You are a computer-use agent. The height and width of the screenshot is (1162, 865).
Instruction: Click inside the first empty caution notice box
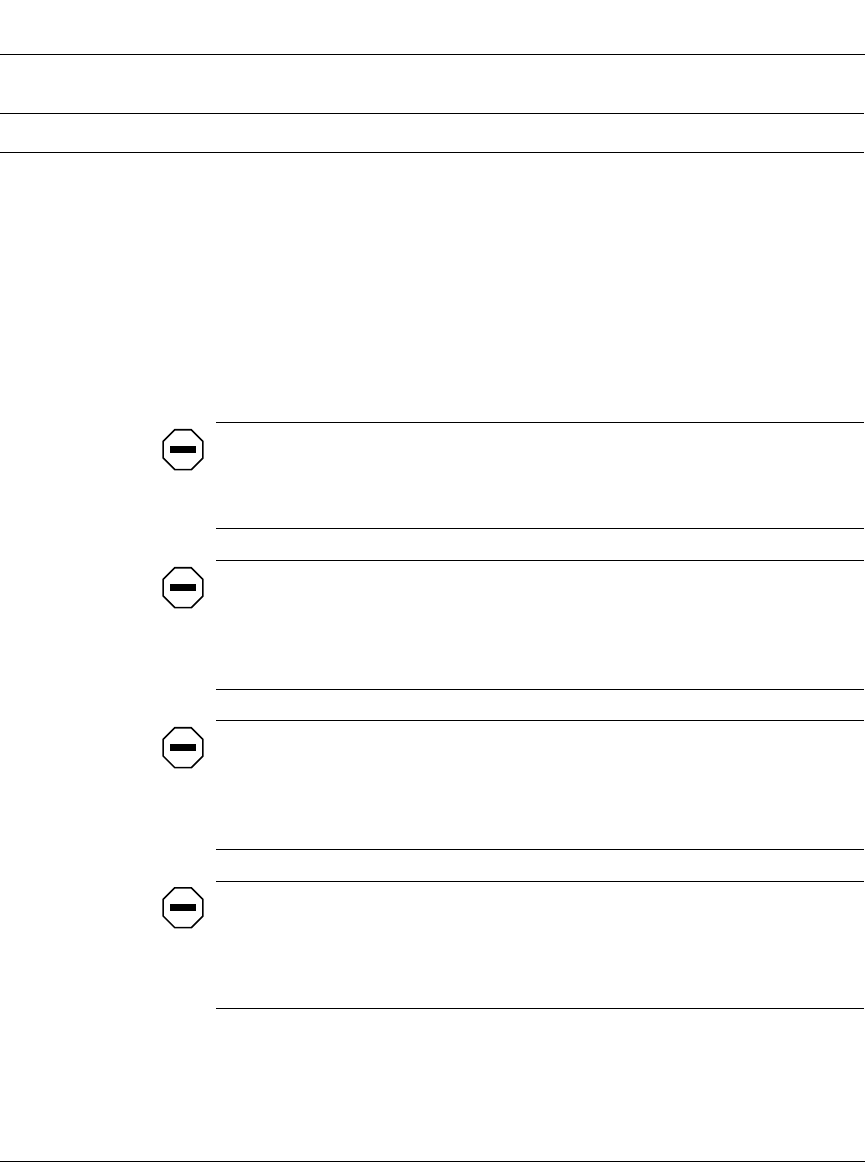540,475
